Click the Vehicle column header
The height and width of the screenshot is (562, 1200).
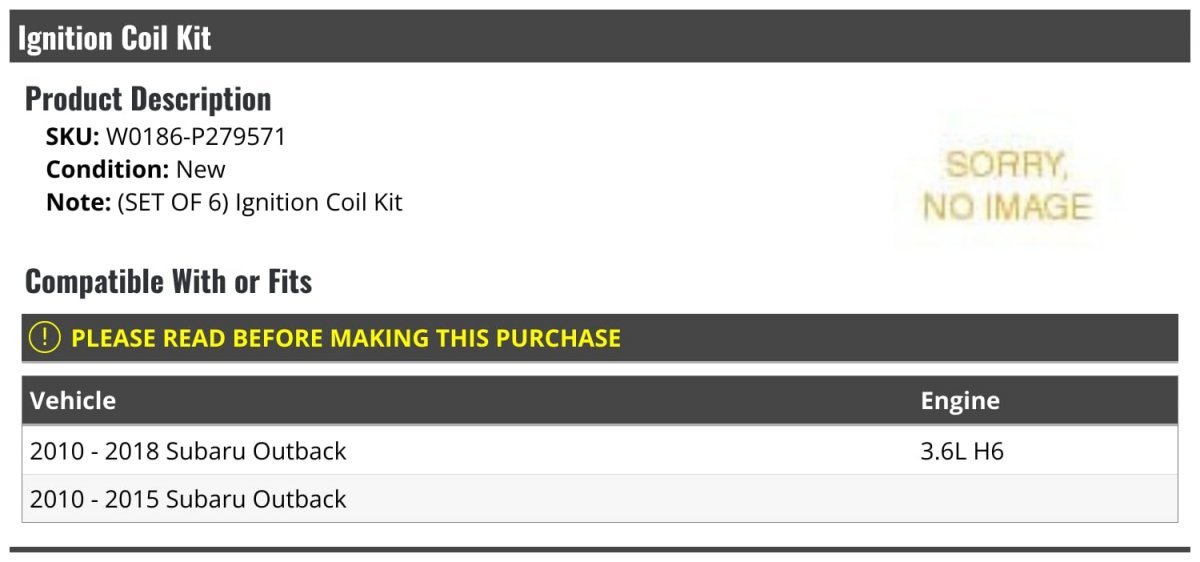coord(73,401)
